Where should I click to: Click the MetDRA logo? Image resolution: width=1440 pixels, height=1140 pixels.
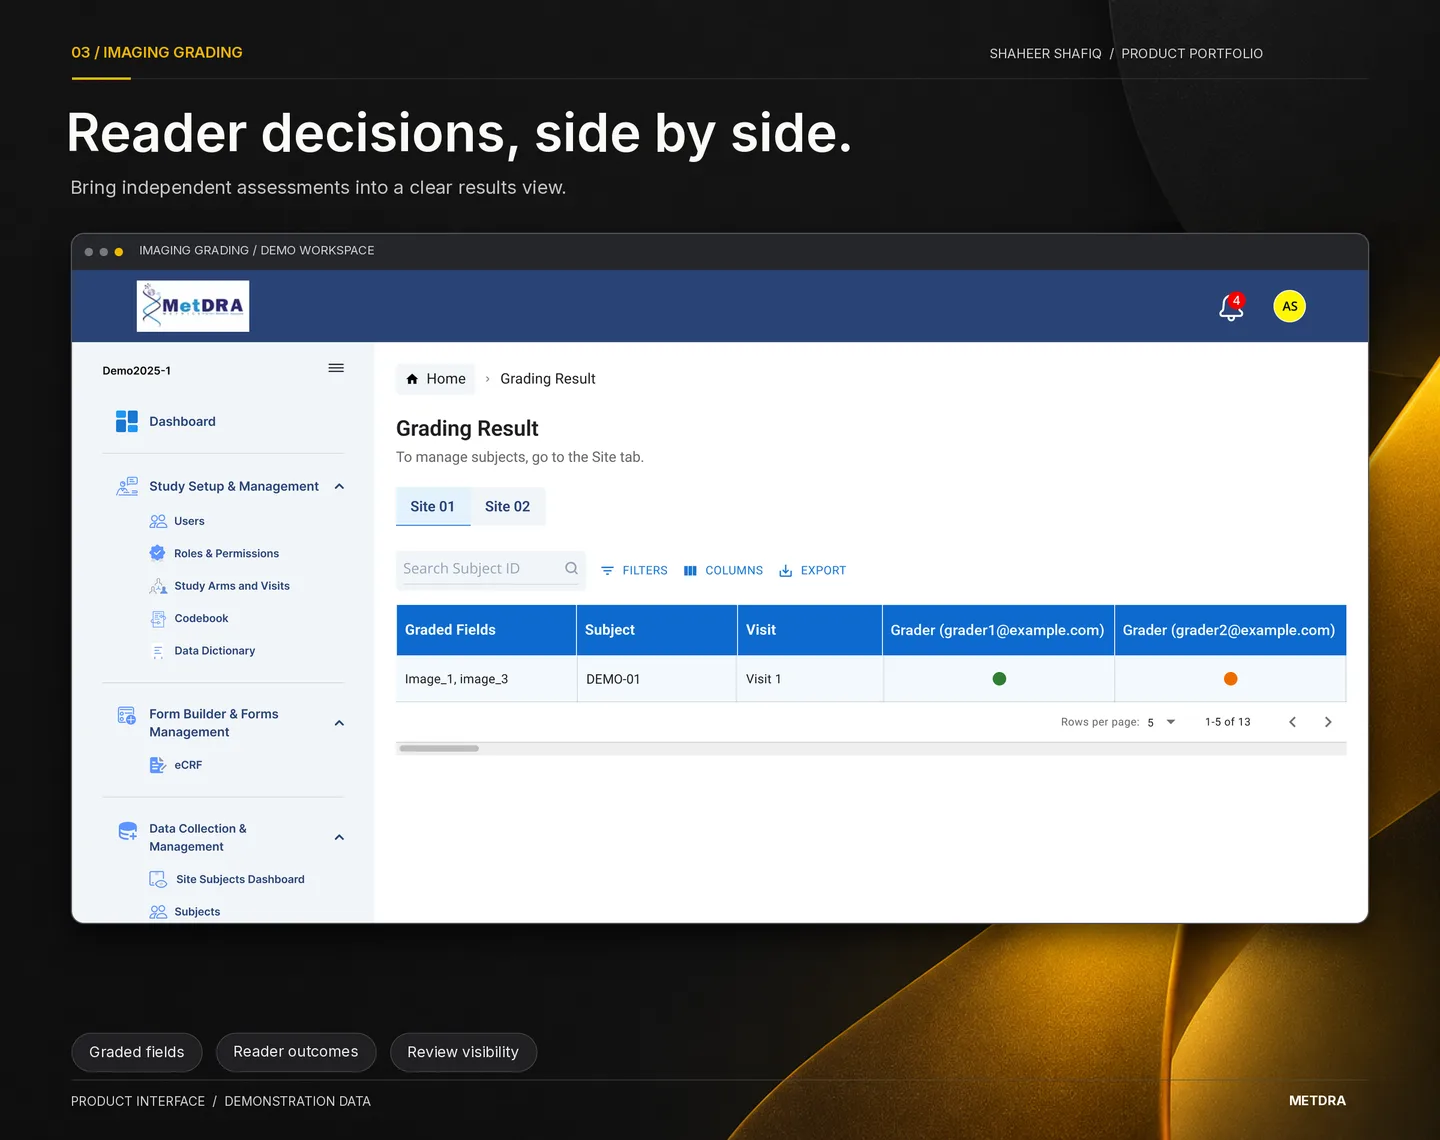coord(193,306)
